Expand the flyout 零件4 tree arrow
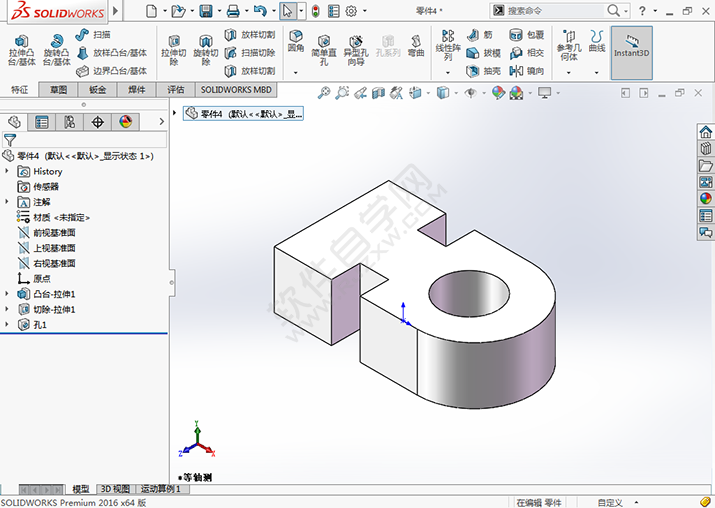Image resolution: width=715 pixels, height=508 pixels. (x=175, y=113)
